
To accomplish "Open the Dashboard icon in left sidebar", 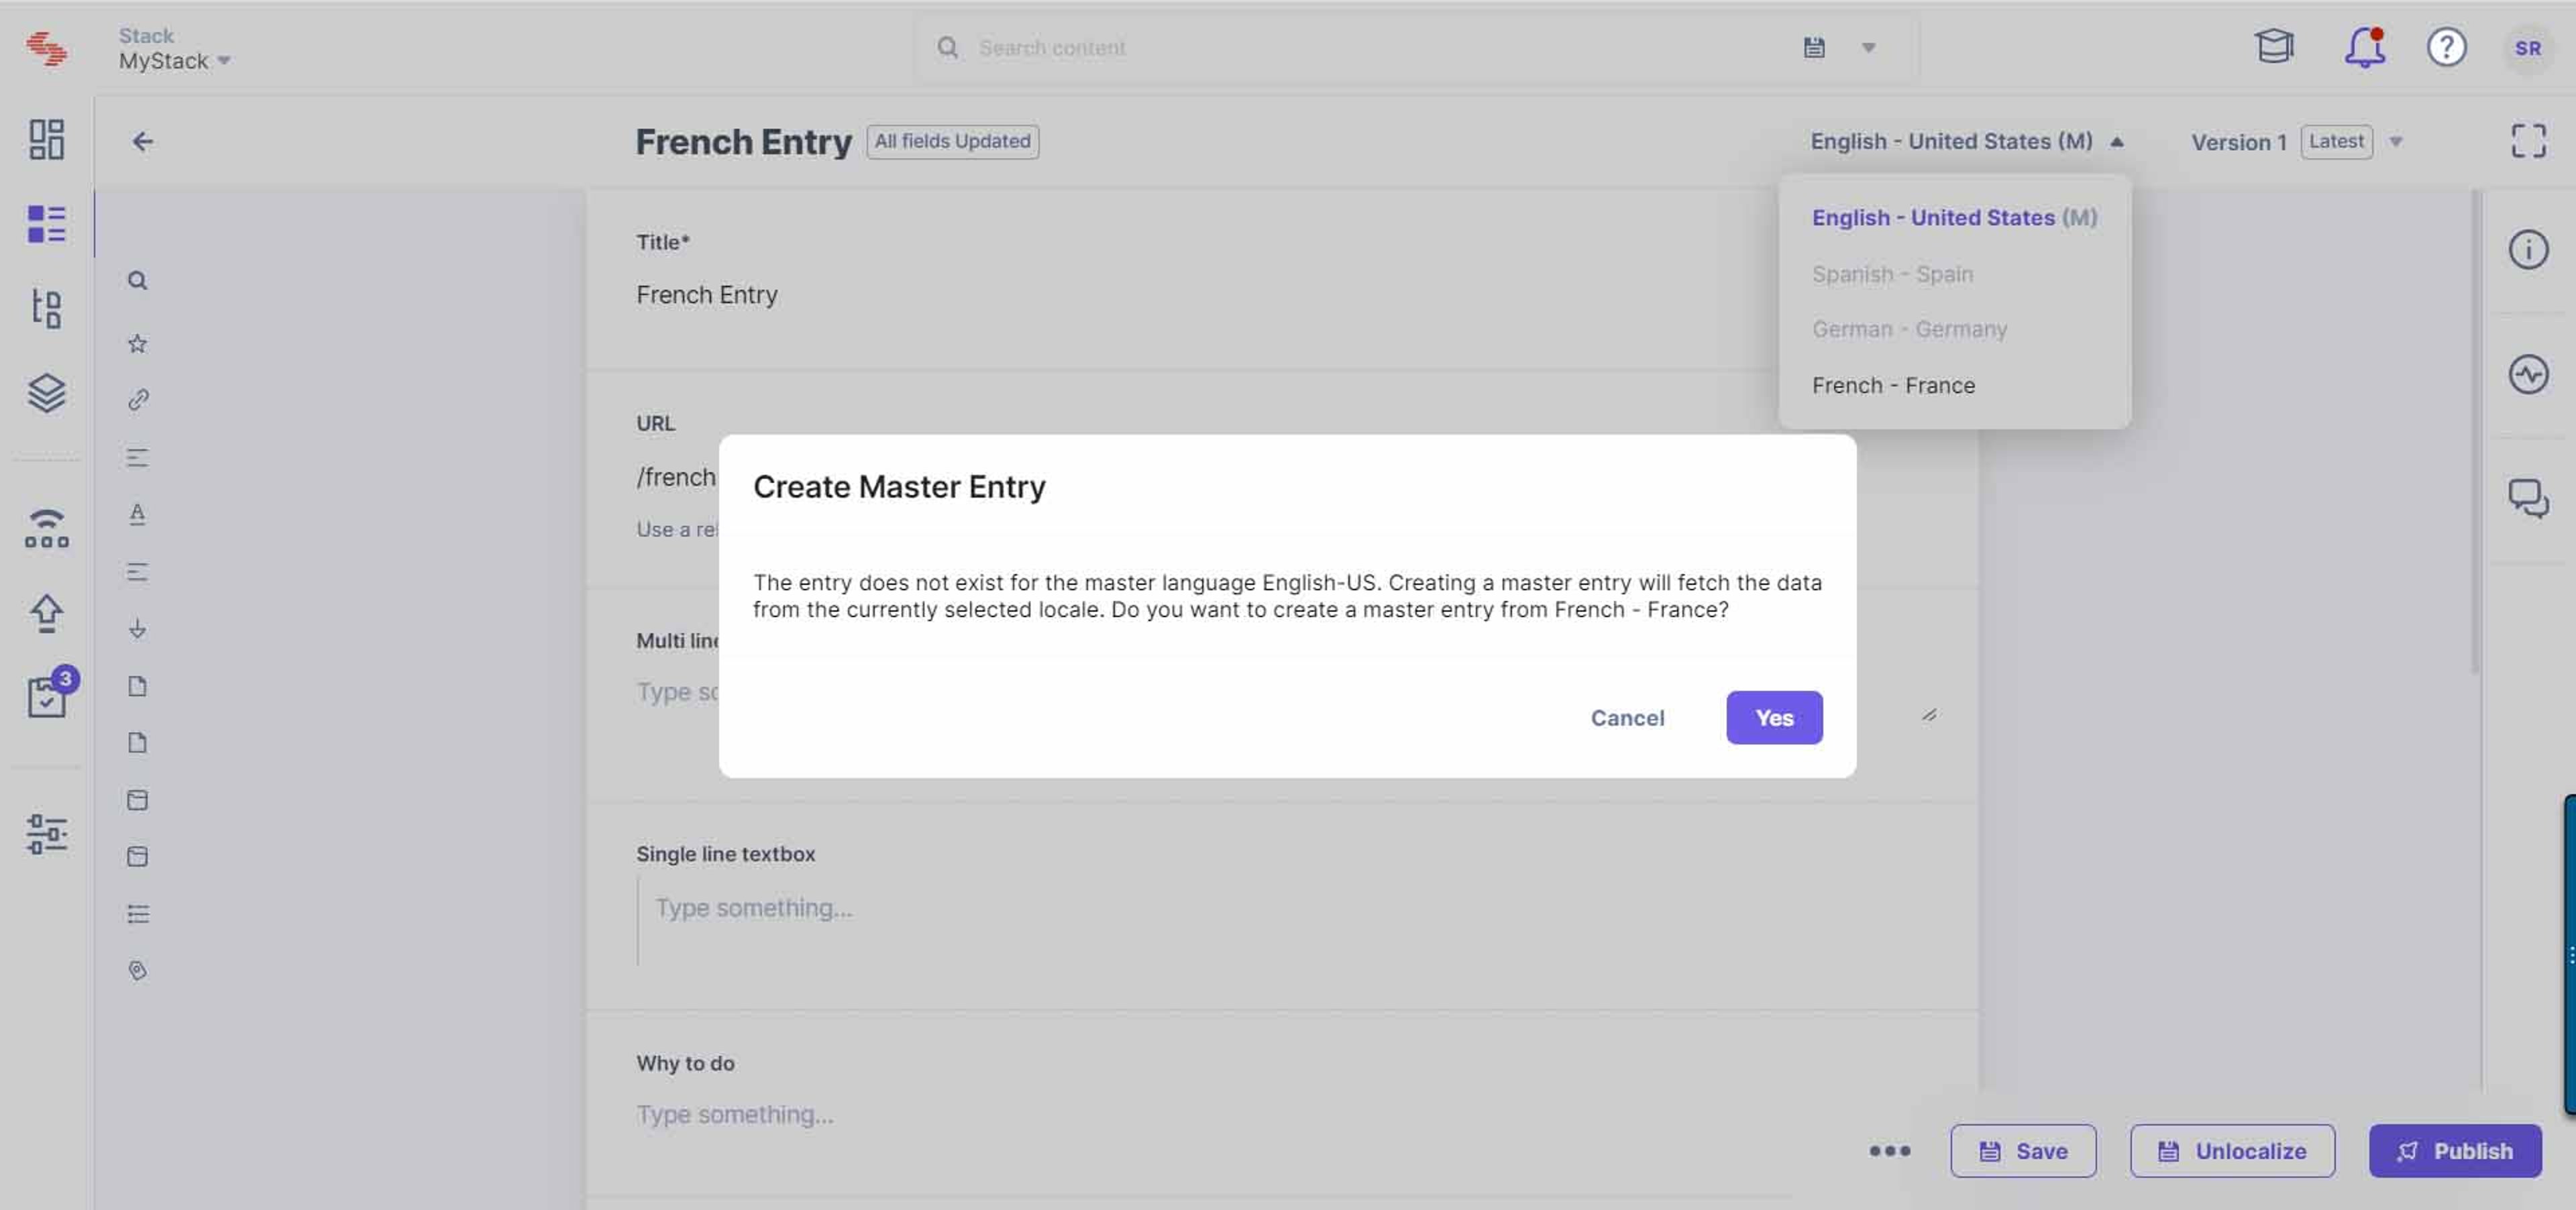I will tap(46, 139).
